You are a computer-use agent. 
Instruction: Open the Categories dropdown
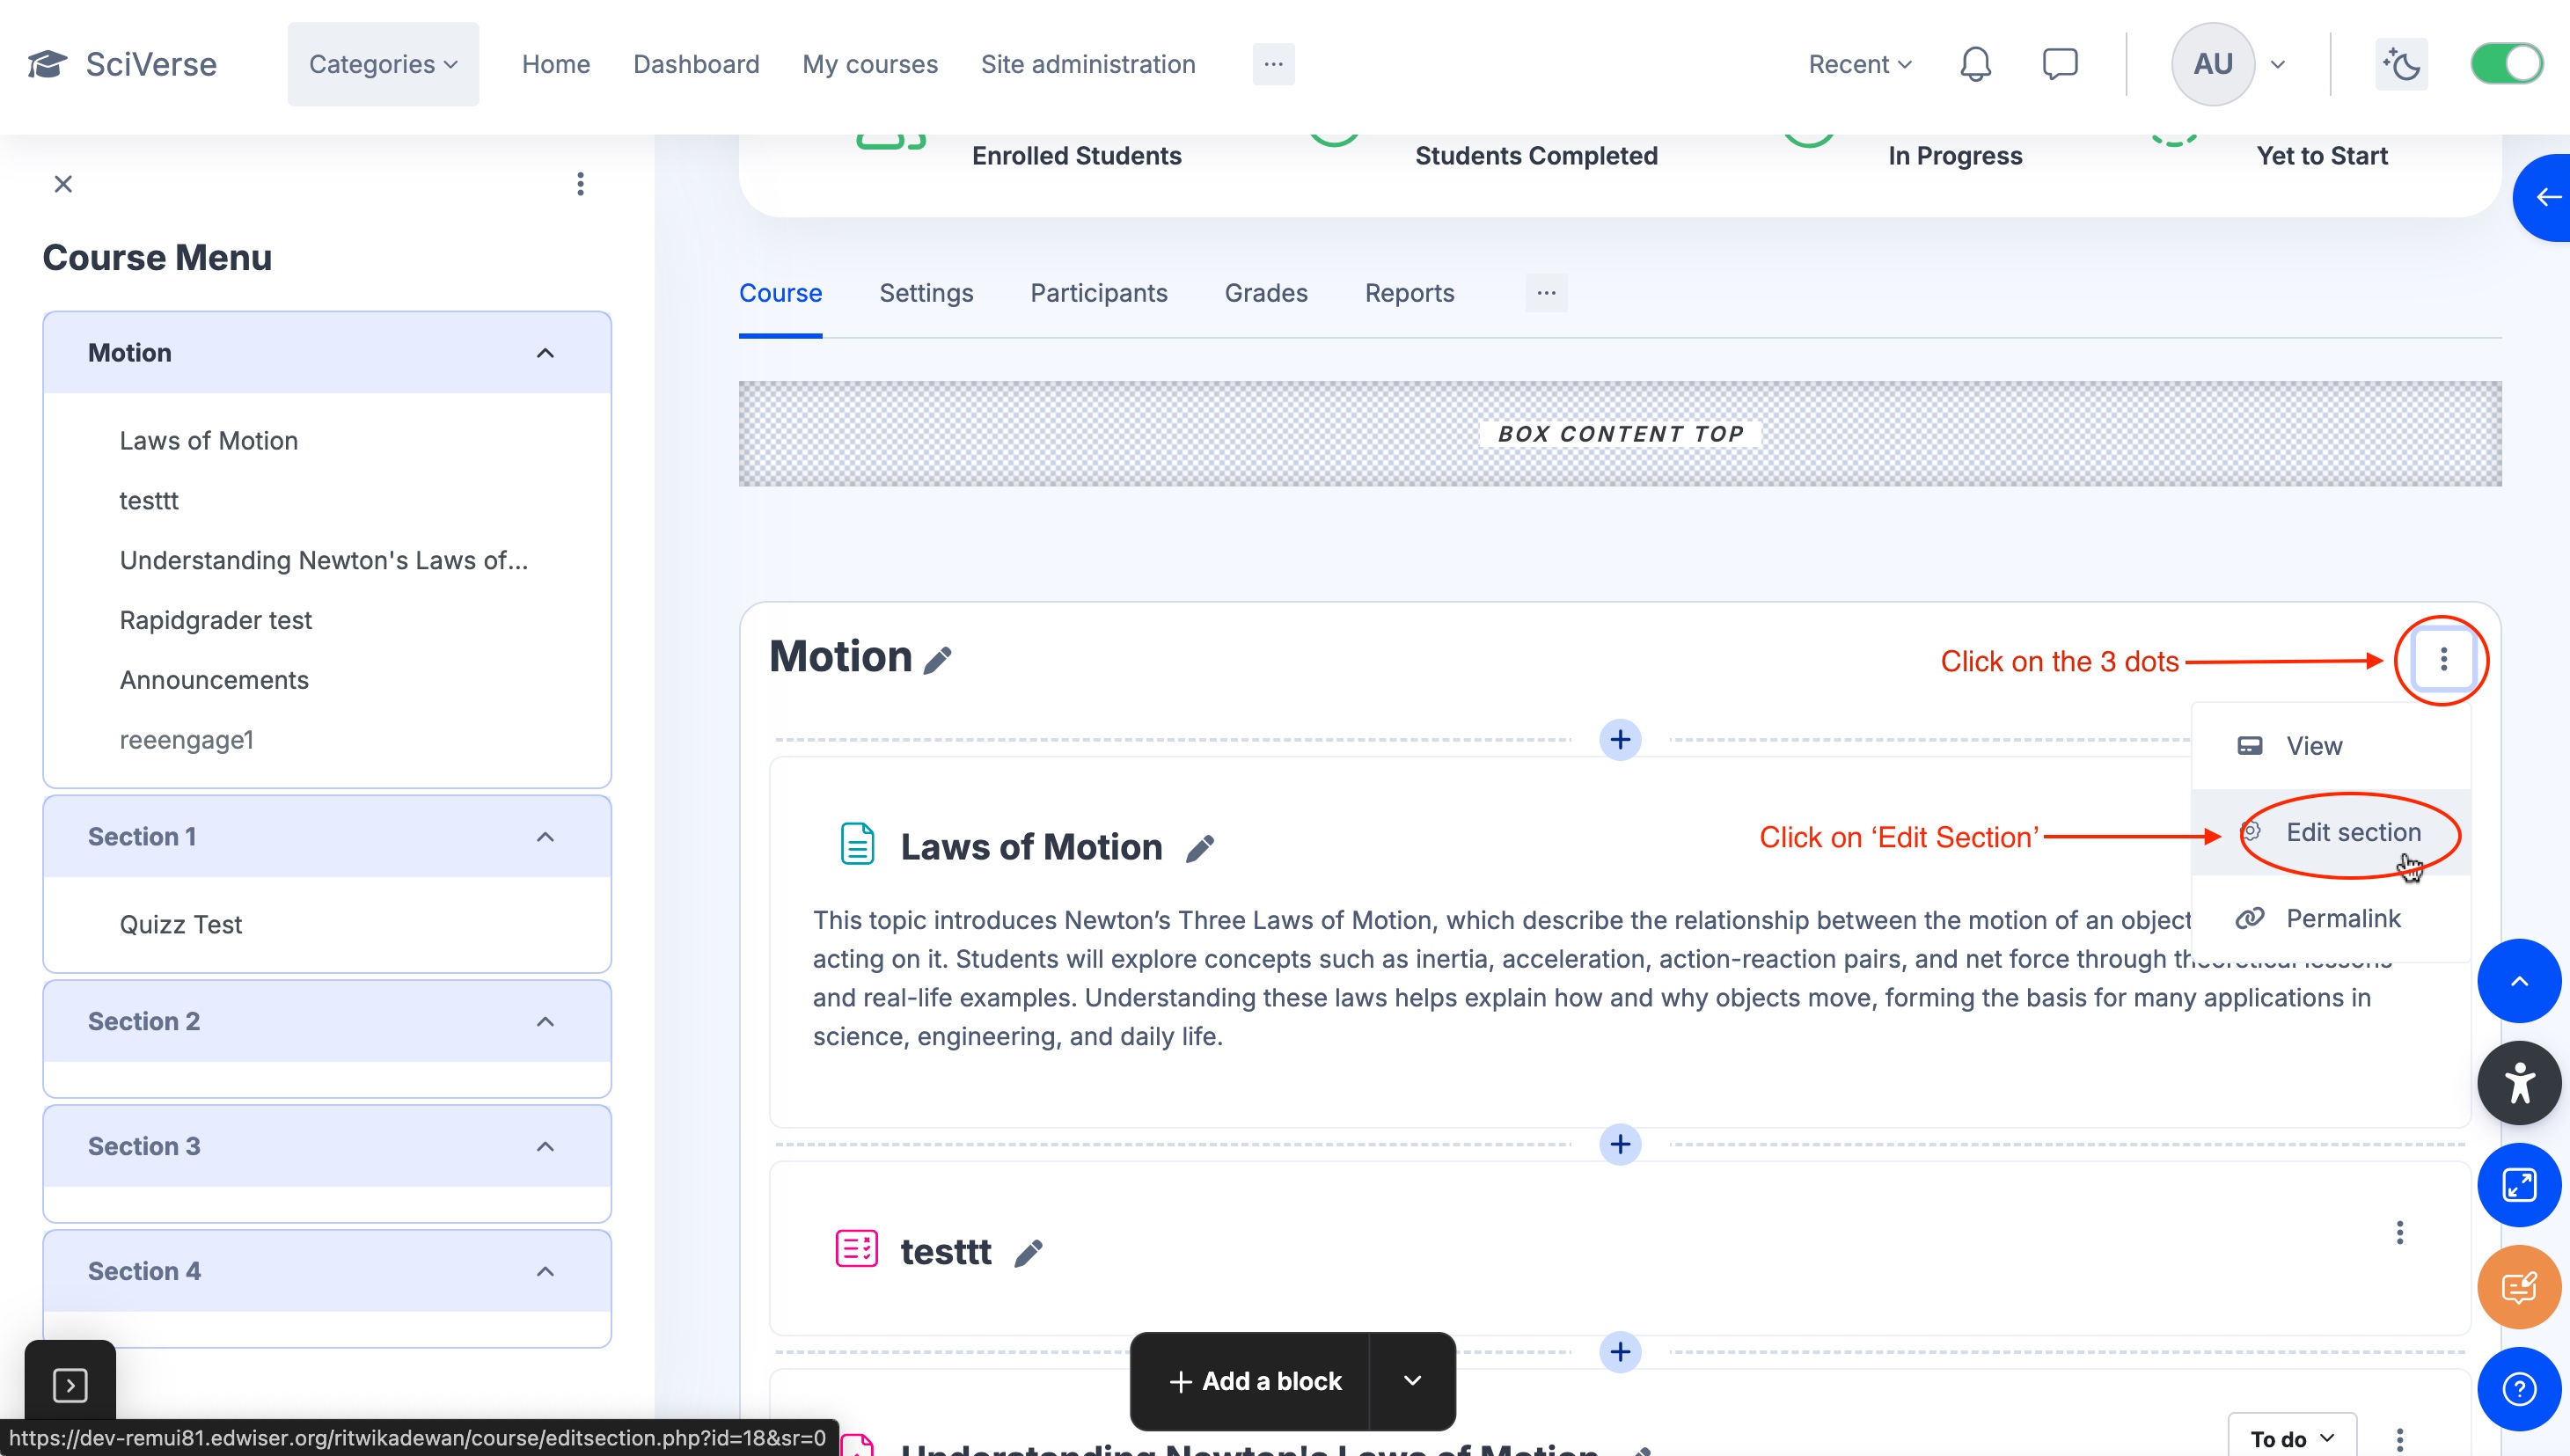383,64
